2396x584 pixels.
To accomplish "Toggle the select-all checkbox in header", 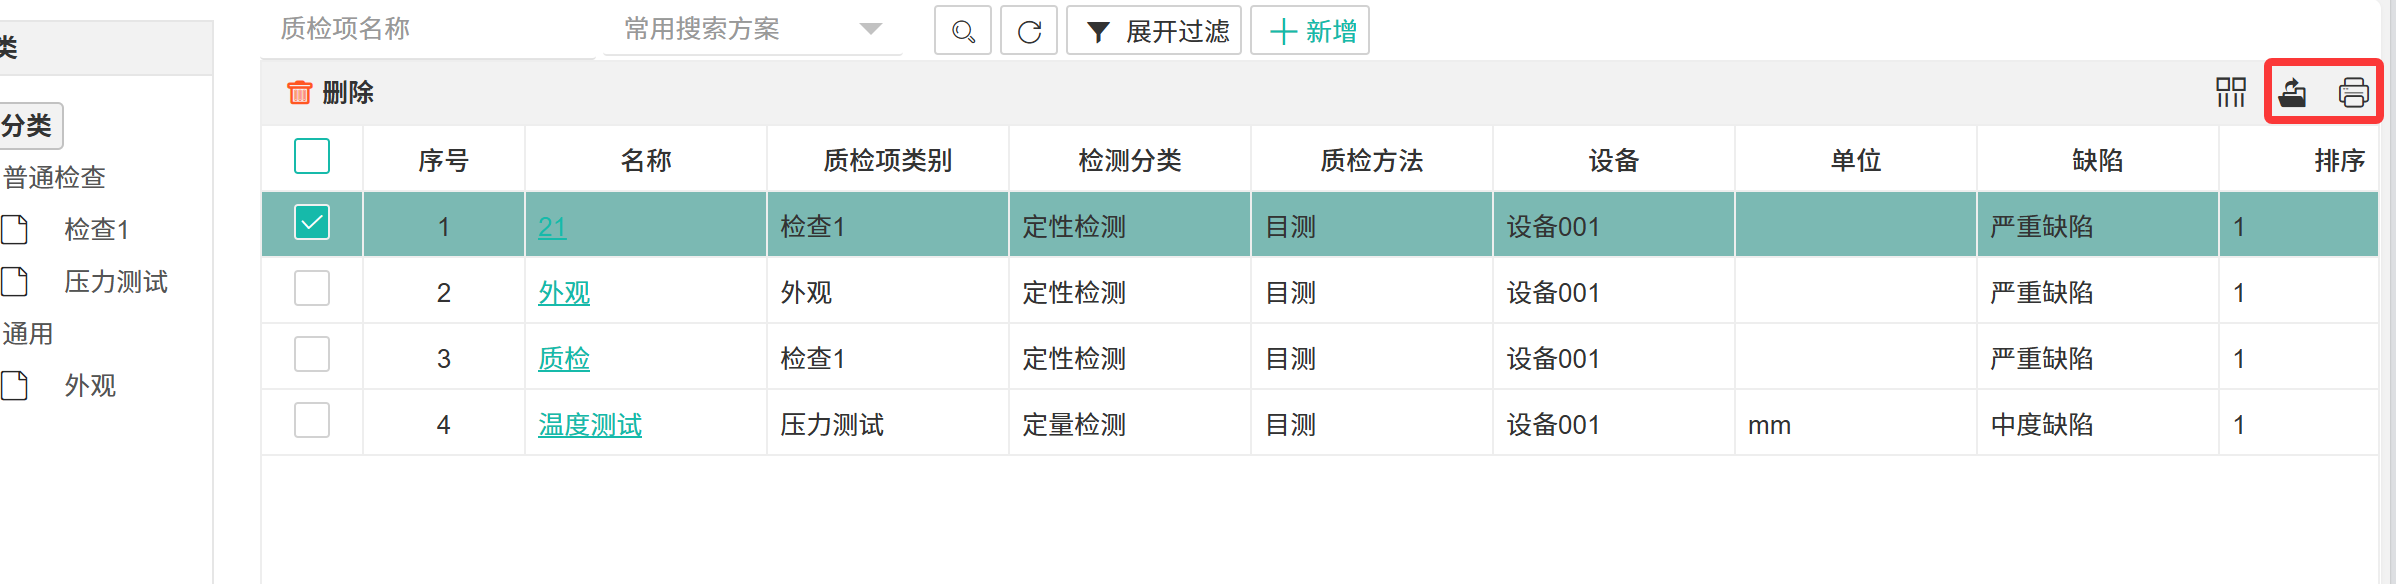I will 312,157.
